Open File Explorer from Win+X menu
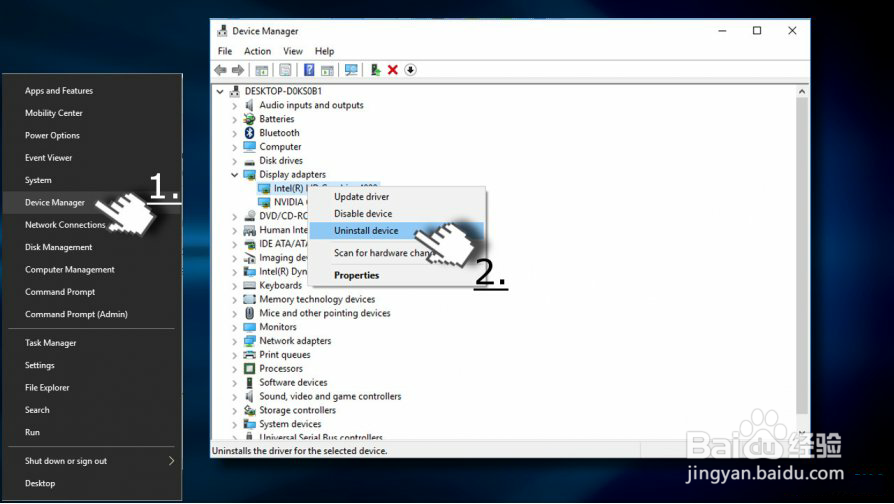The image size is (894, 504). [x=92, y=388]
